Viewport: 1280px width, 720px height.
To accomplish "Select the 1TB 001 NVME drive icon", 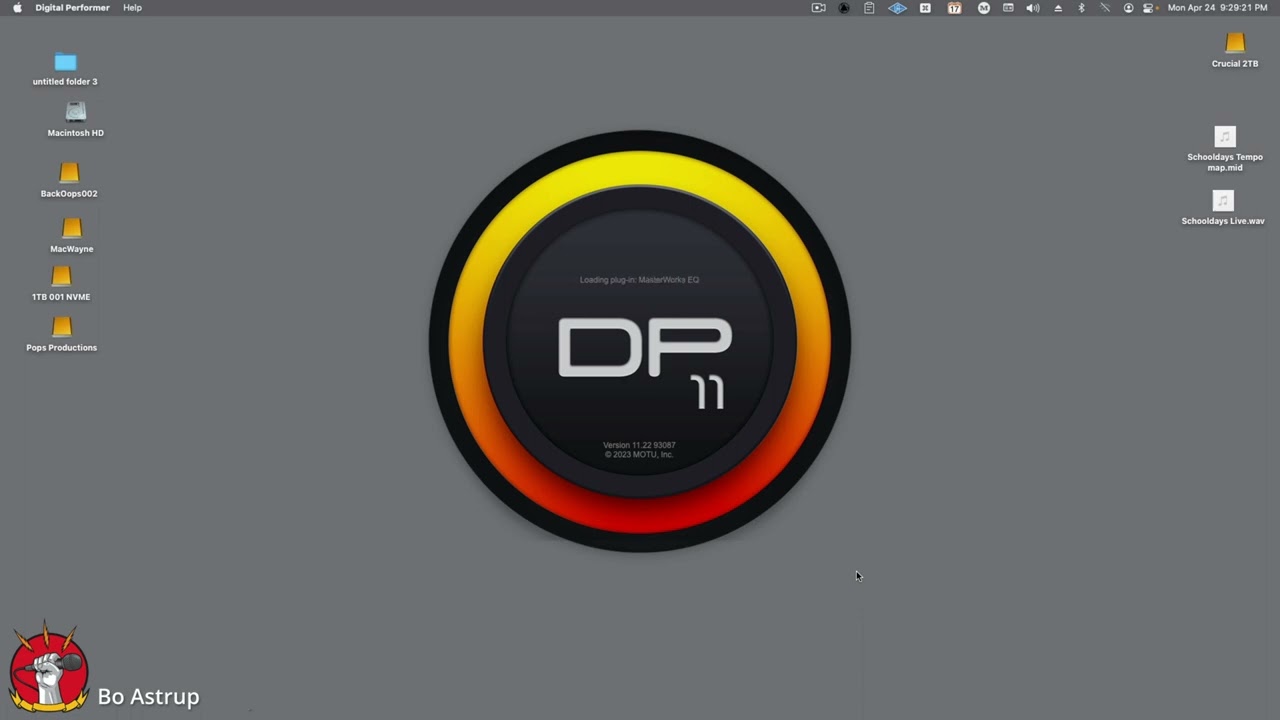I will 61,276.
